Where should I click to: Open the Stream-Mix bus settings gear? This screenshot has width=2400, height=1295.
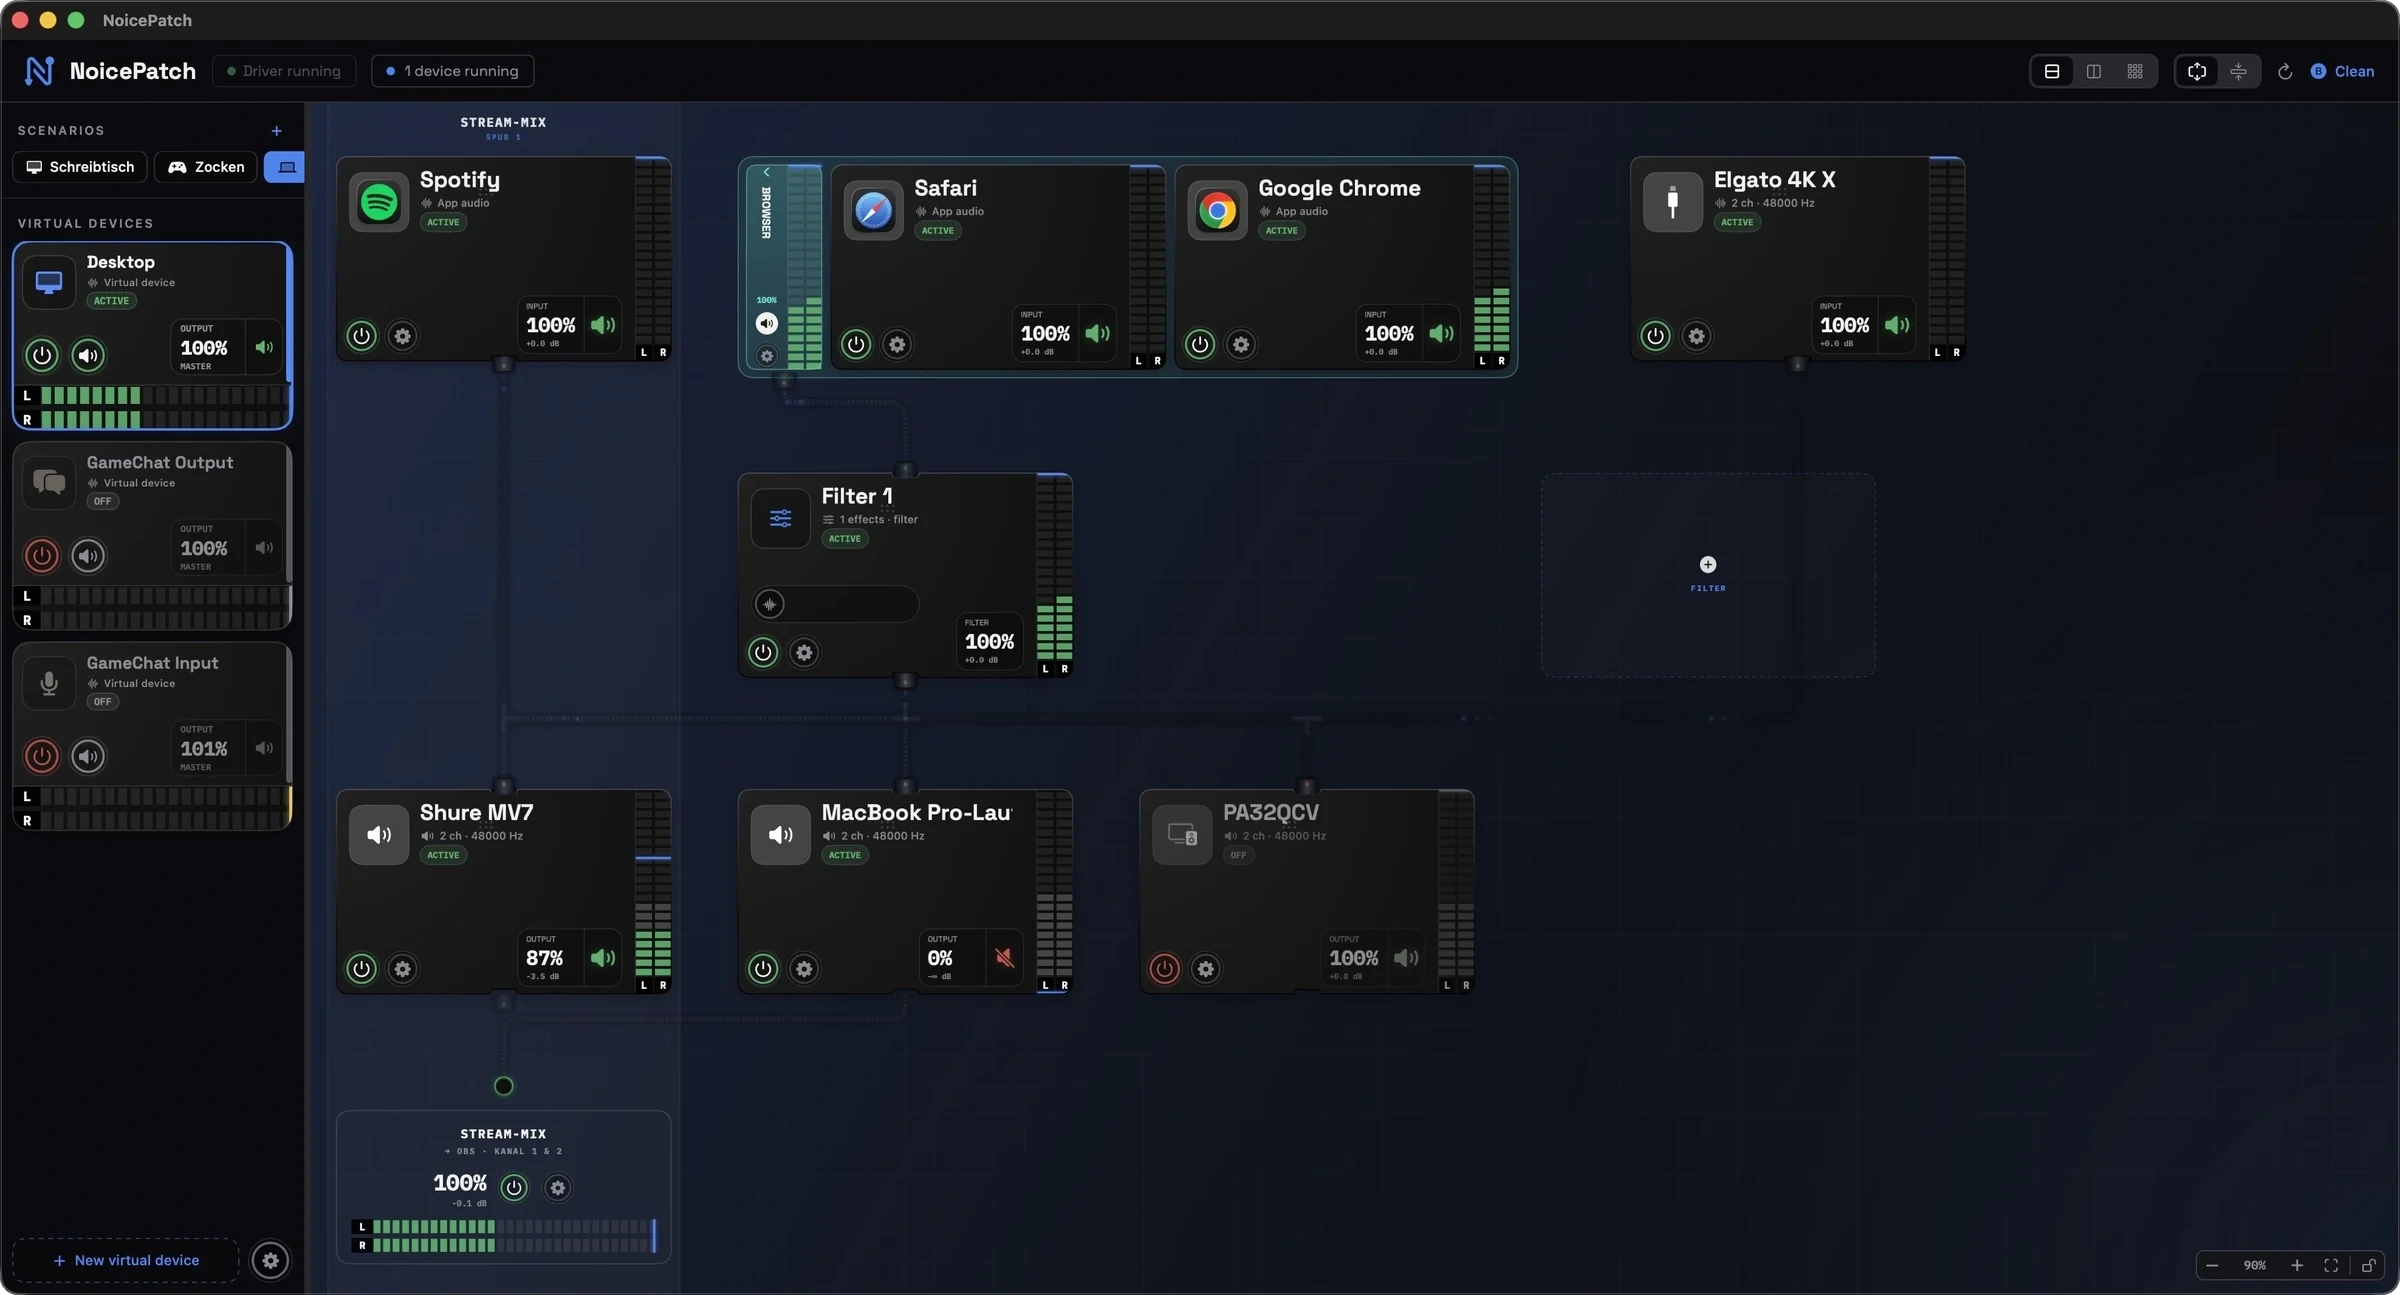click(x=558, y=1188)
